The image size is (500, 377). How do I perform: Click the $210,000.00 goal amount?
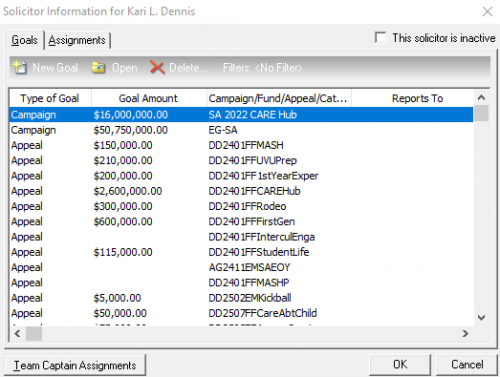(123, 160)
